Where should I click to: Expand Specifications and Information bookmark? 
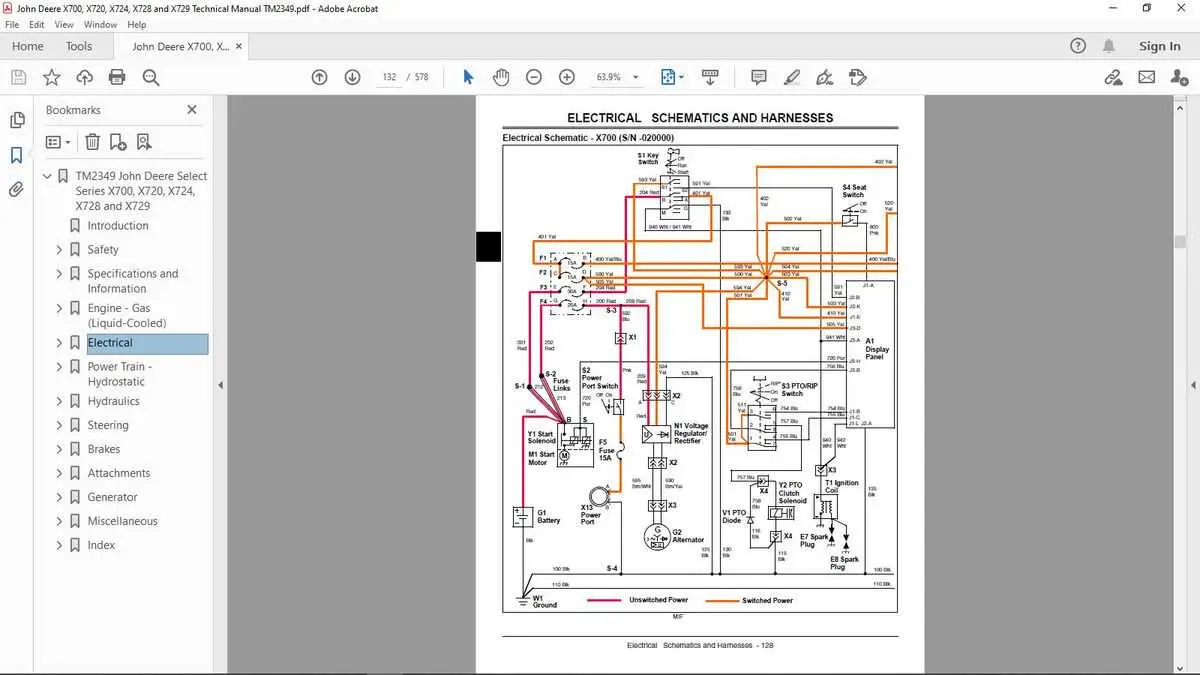pyautogui.click(x=59, y=273)
